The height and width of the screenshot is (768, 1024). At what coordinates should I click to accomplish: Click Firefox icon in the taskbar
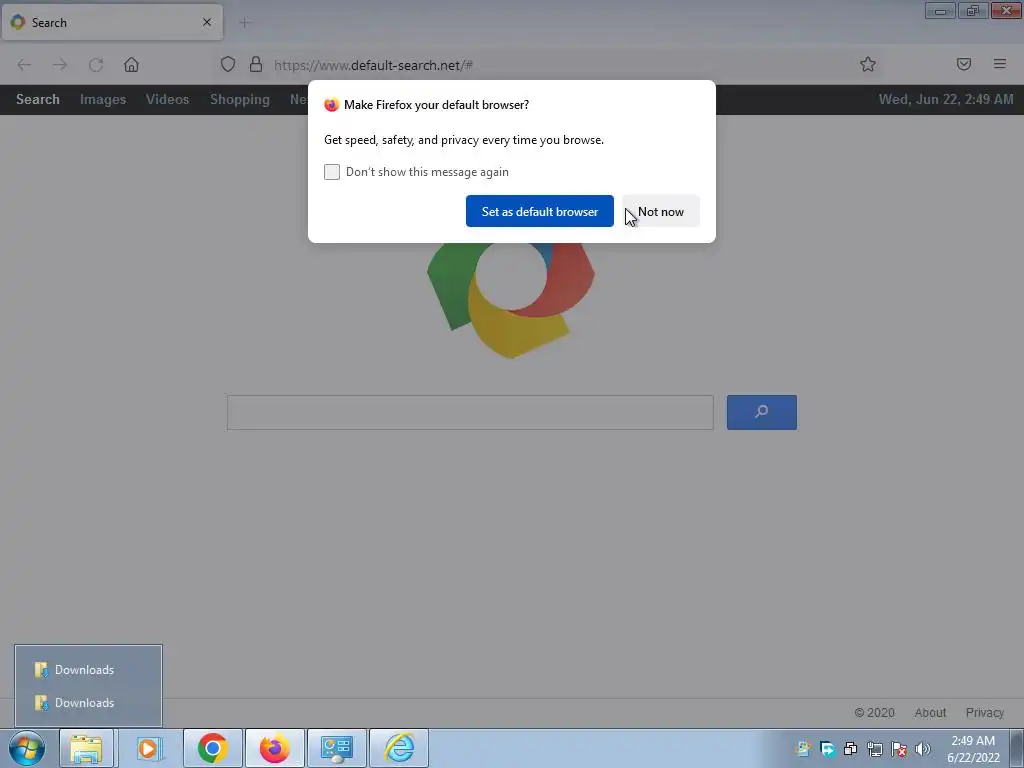click(x=275, y=748)
